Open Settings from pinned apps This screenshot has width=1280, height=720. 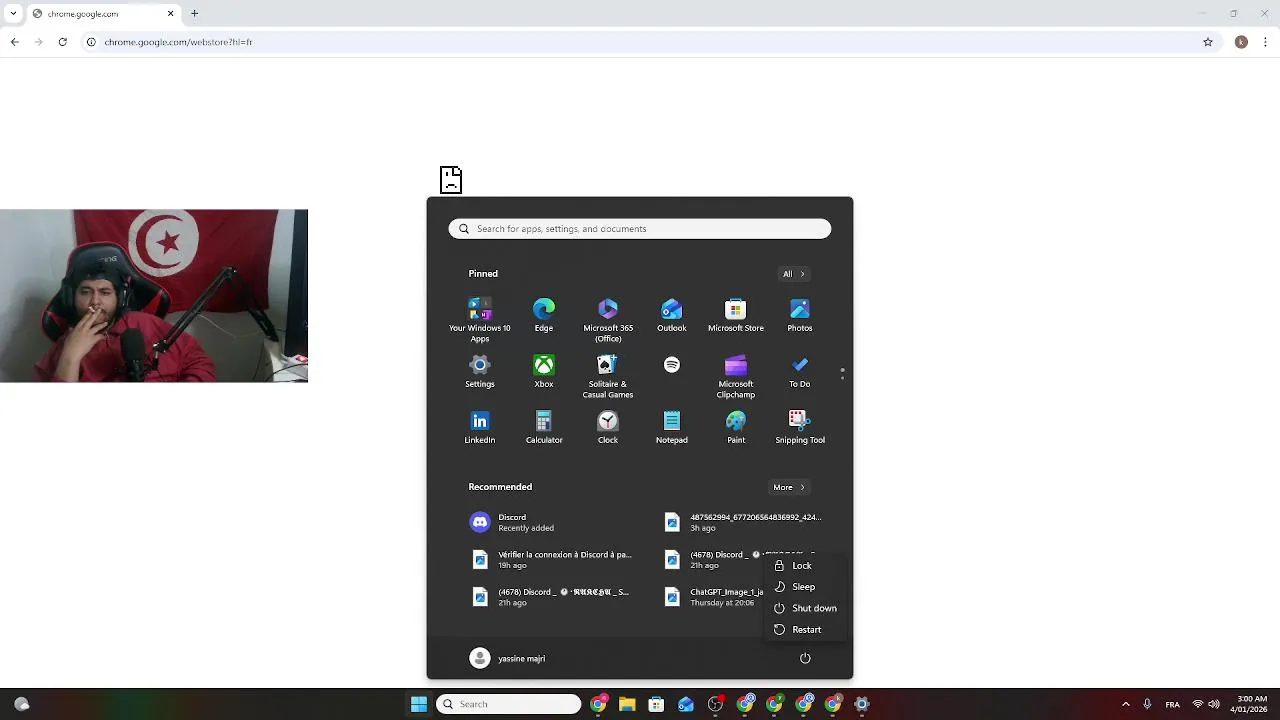tap(480, 371)
